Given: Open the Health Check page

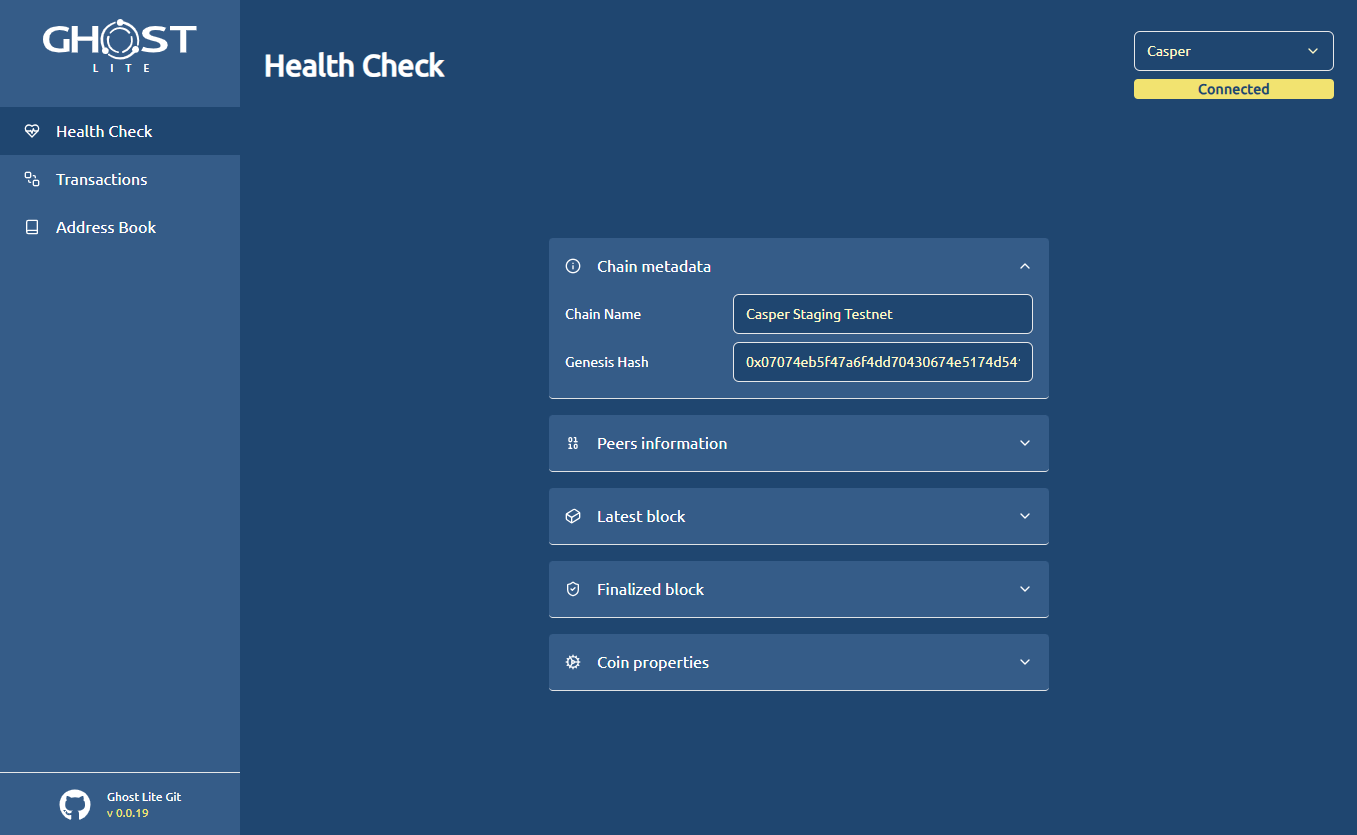Looking at the screenshot, I should pyautogui.click(x=120, y=131).
